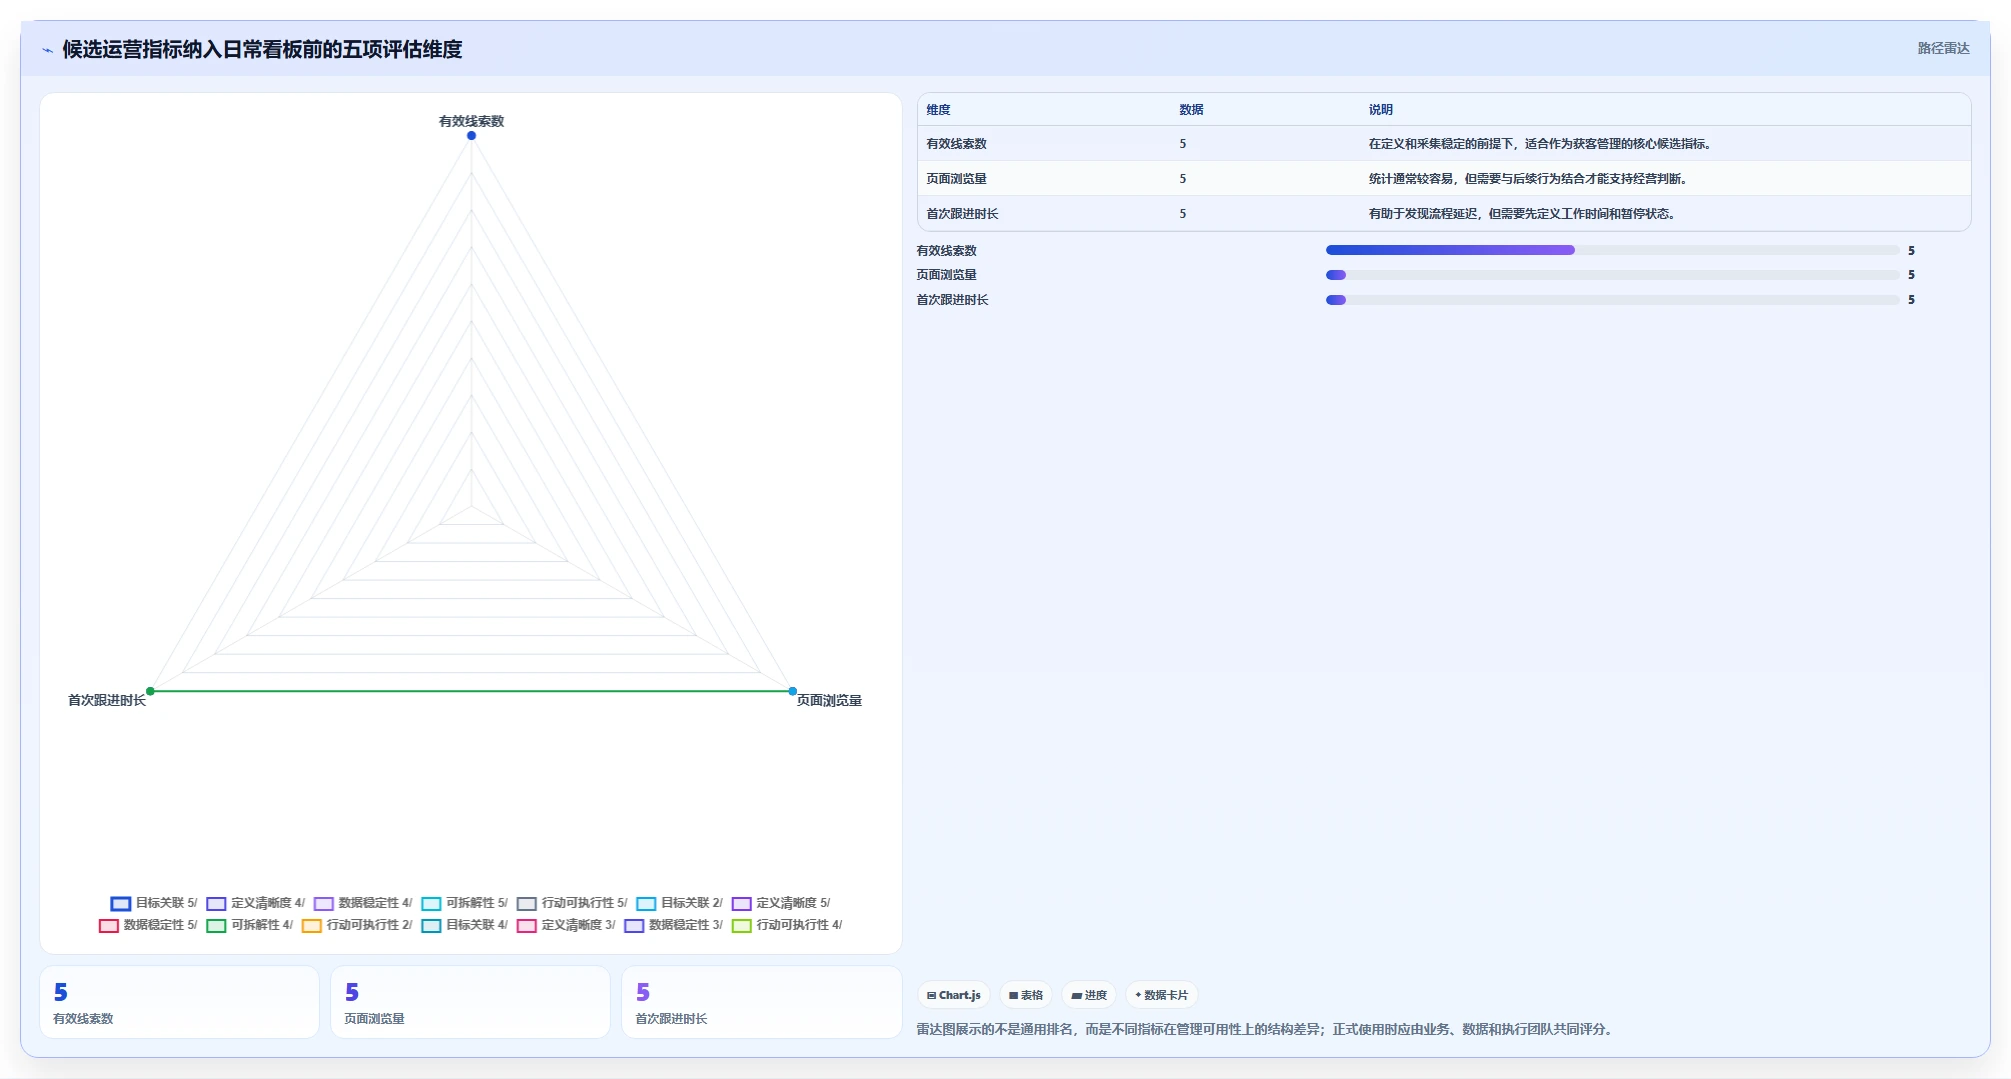Click the blue radar point at 有效线索数
The height and width of the screenshot is (1079, 2011).
[471, 136]
